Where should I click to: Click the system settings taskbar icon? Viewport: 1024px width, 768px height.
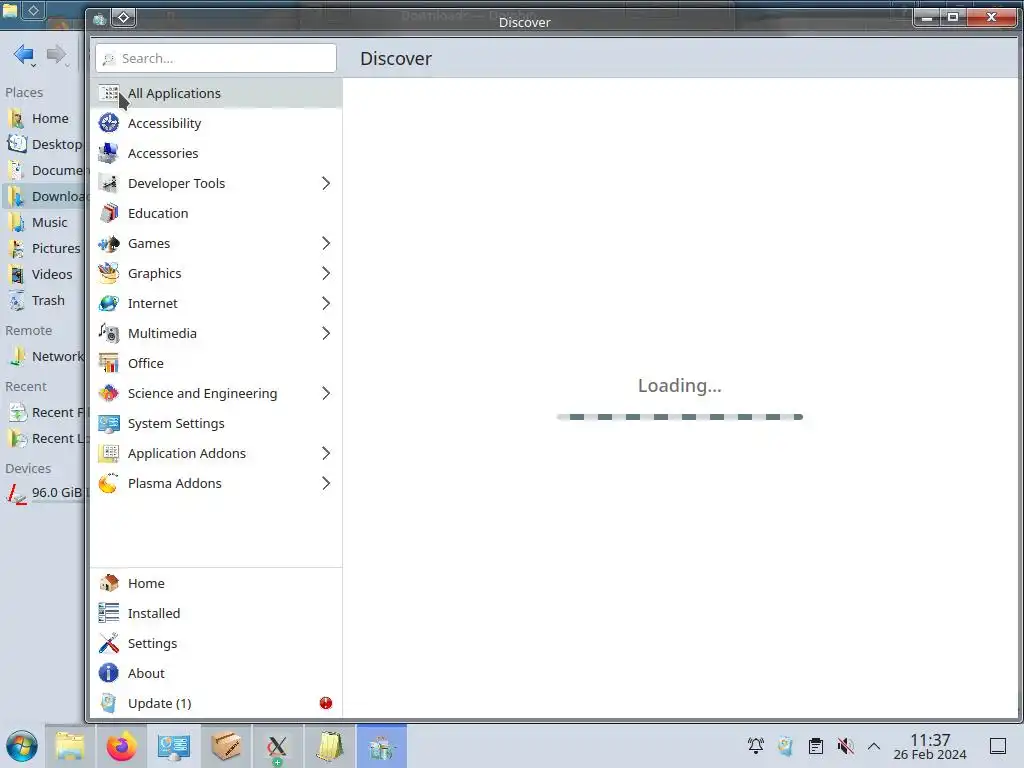pyautogui.click(x=173, y=746)
